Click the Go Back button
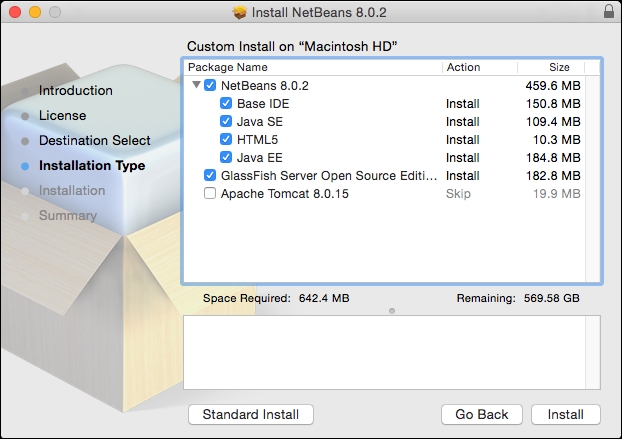The height and width of the screenshot is (439, 622). pos(482,414)
